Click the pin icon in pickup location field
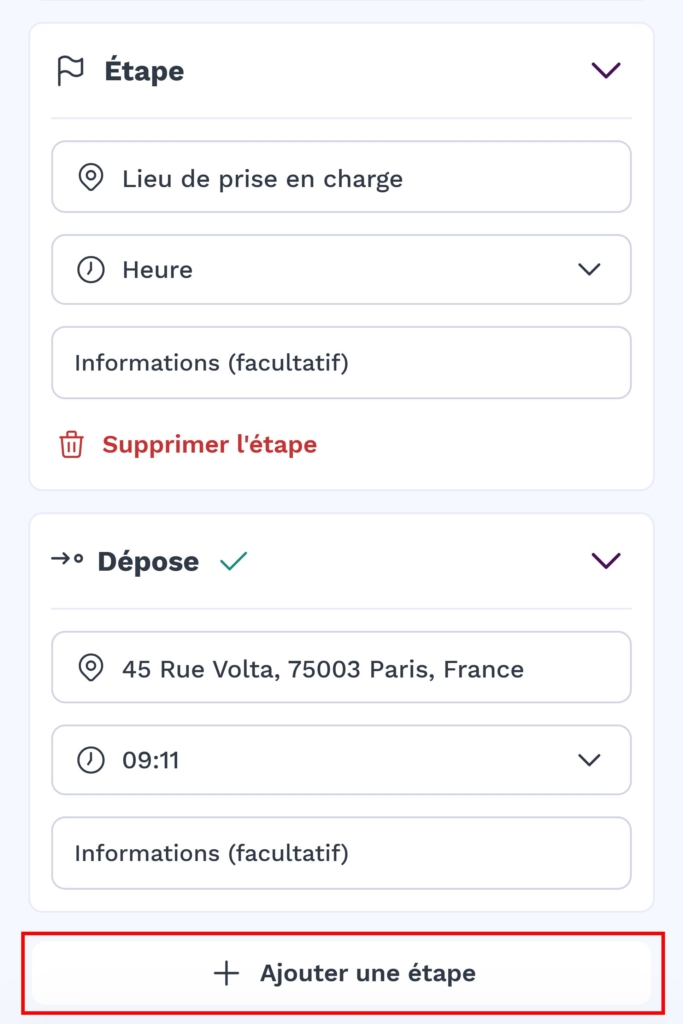 point(91,178)
